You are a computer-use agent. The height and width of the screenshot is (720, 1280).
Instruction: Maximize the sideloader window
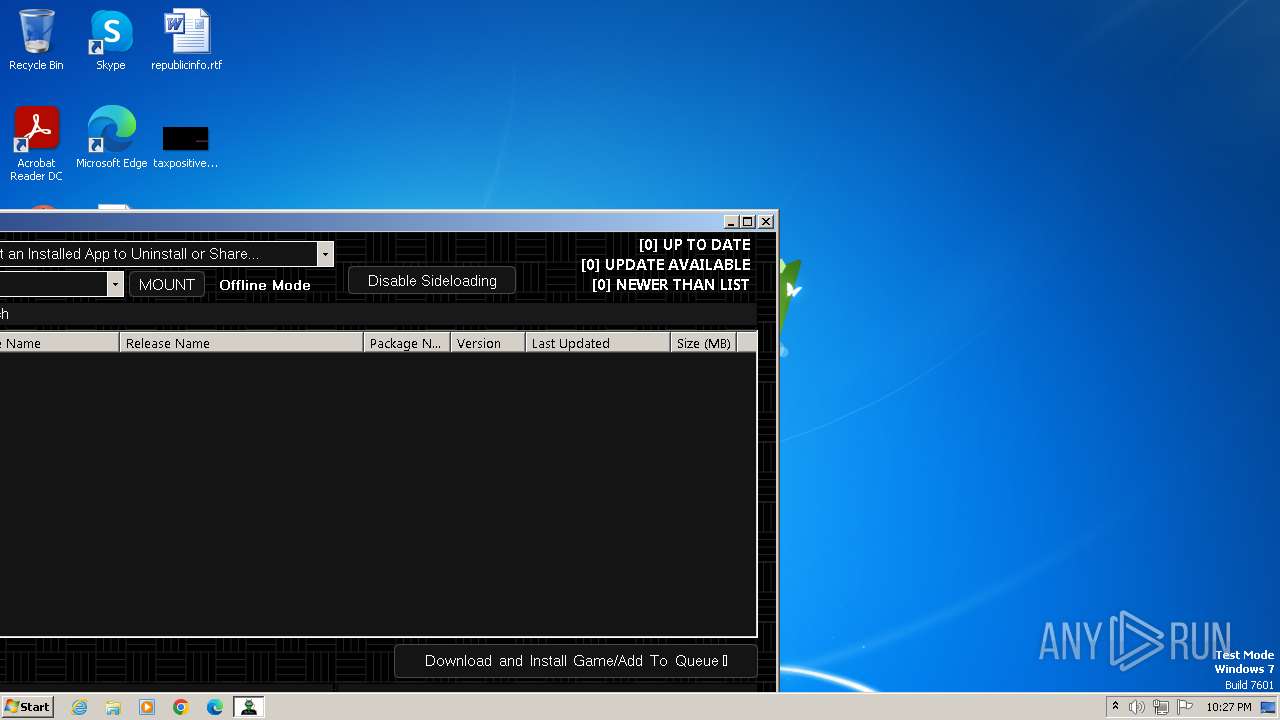tap(748, 222)
